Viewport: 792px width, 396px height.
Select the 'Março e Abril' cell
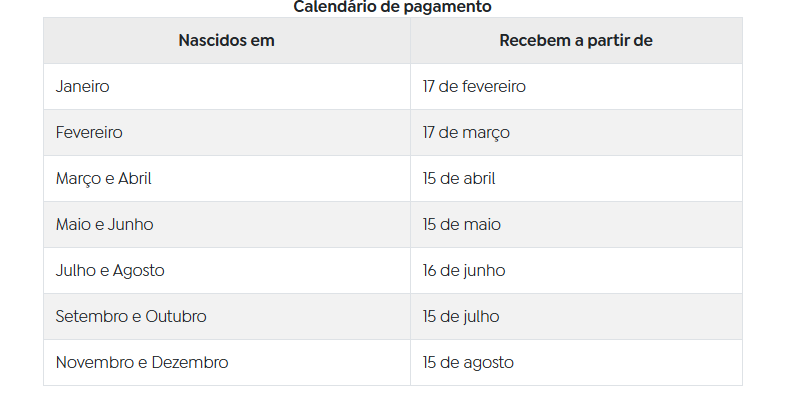227,178
